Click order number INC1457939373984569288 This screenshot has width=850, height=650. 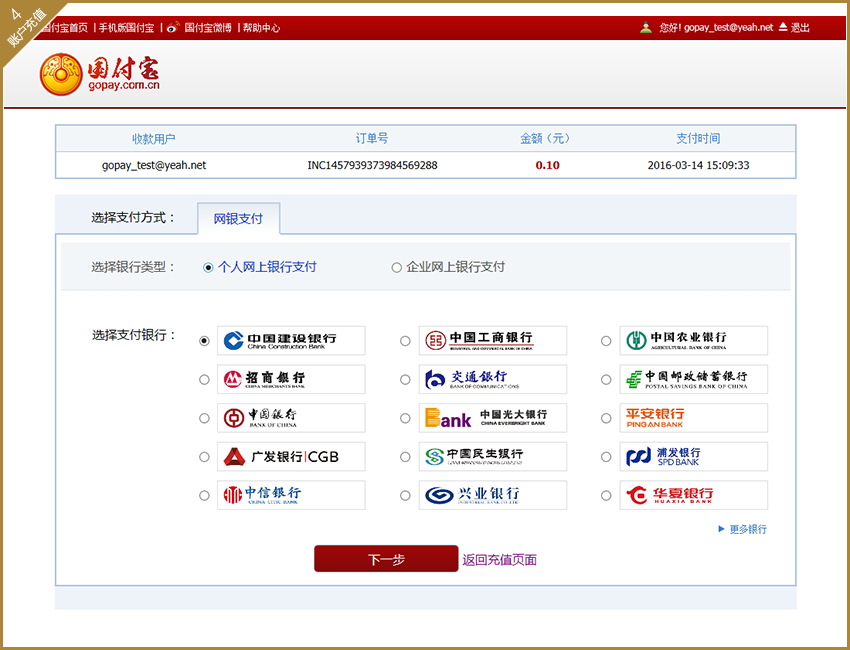coord(372,165)
